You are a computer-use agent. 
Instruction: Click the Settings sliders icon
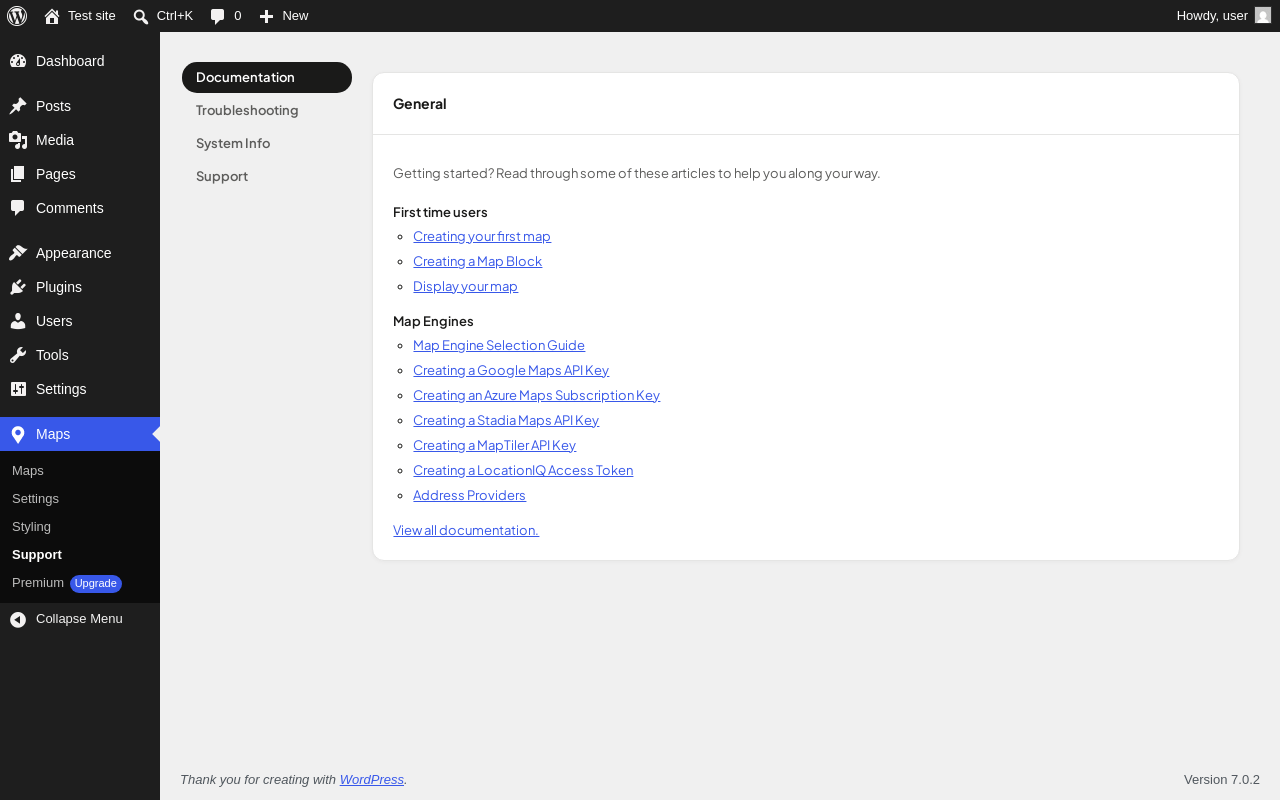click(x=18, y=389)
